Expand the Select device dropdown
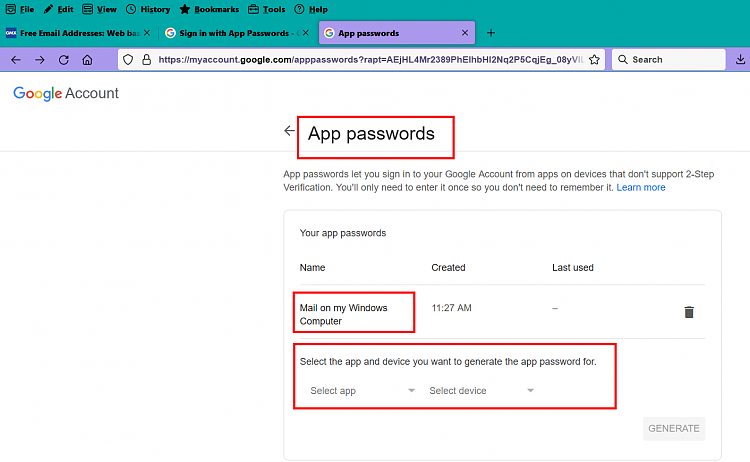 pos(481,391)
